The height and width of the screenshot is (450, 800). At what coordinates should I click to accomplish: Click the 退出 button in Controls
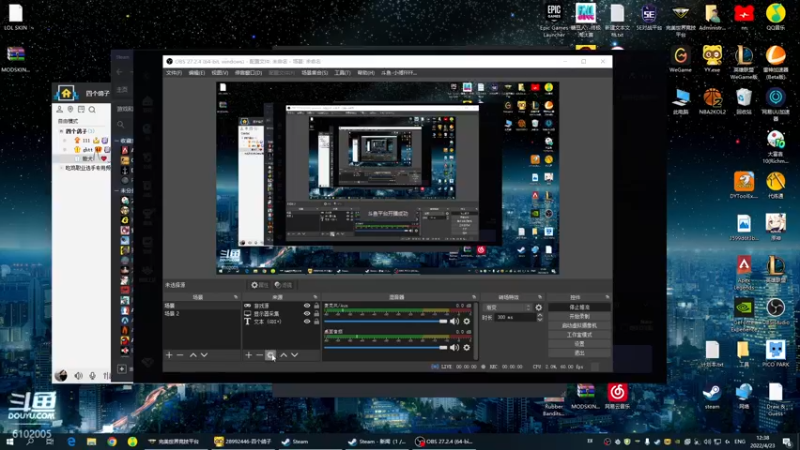point(579,353)
